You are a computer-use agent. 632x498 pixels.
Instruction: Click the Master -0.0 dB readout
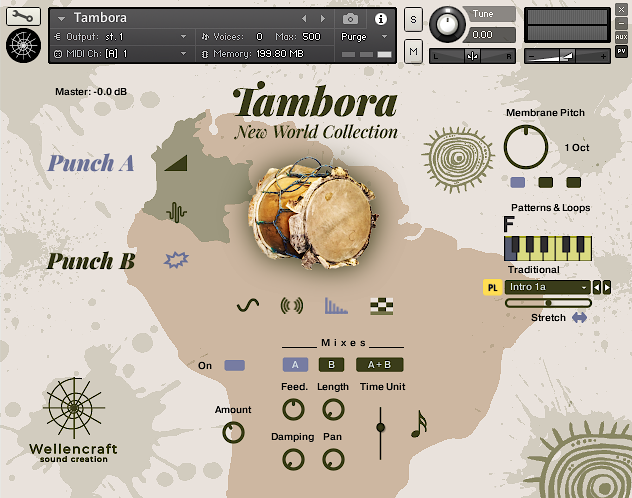(91, 92)
